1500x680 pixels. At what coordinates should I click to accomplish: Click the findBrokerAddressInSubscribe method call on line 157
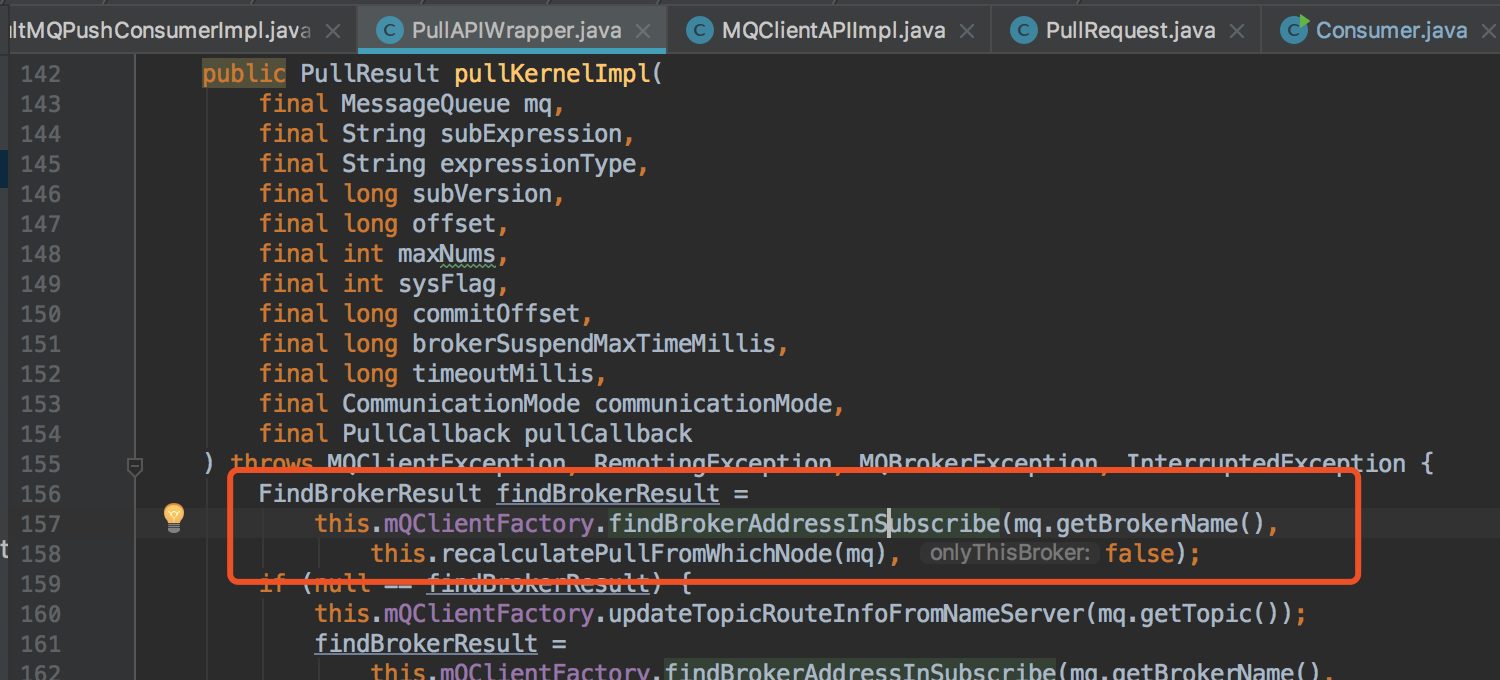click(804, 523)
